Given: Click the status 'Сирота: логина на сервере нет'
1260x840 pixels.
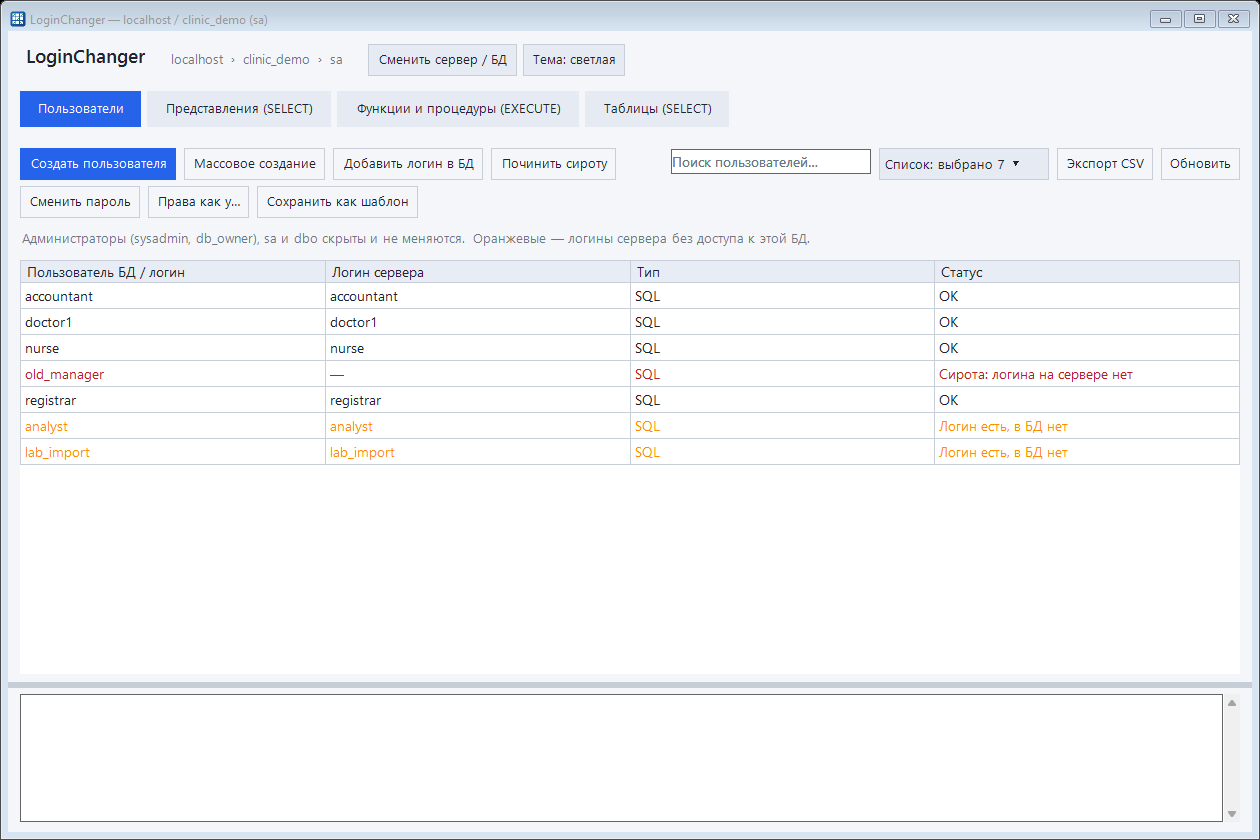Looking at the screenshot, I should pos(1035,375).
